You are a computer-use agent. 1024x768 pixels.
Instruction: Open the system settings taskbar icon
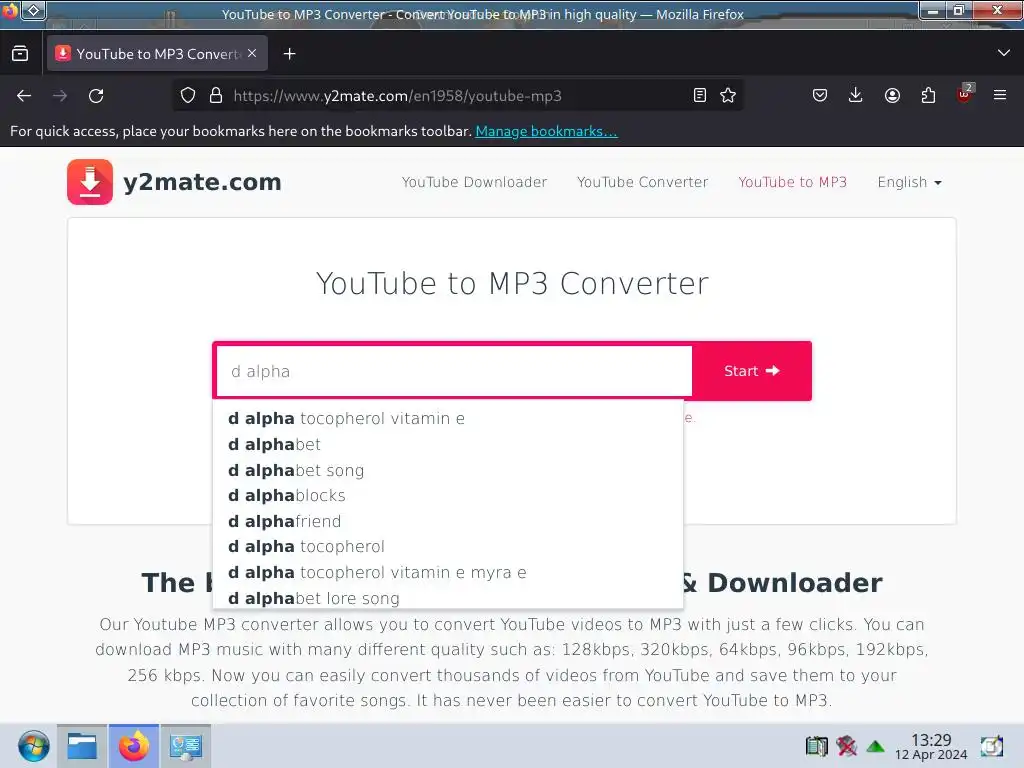tap(185, 746)
